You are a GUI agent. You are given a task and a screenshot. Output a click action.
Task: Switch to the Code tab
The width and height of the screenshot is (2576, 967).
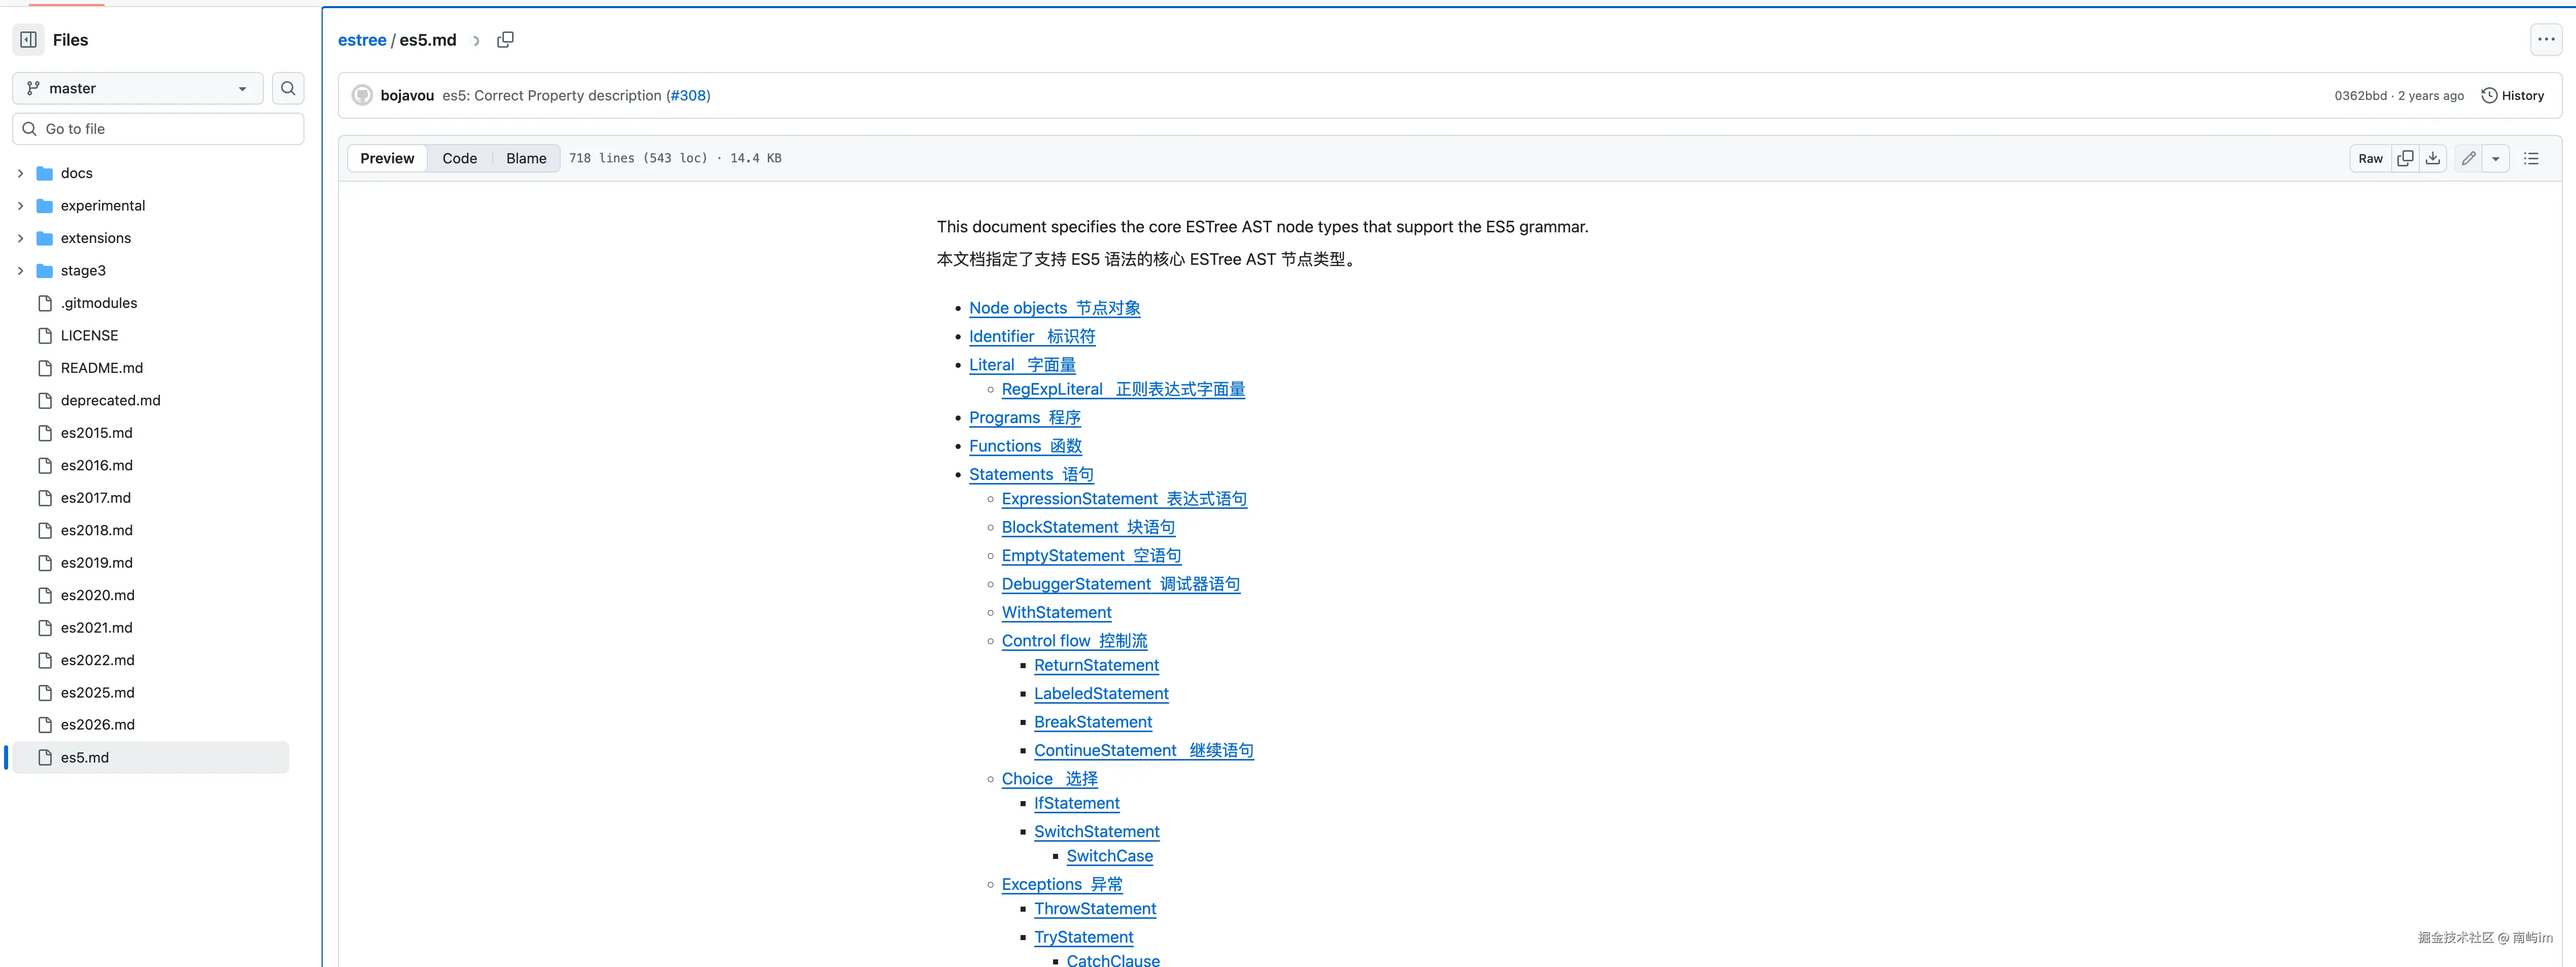[459, 158]
